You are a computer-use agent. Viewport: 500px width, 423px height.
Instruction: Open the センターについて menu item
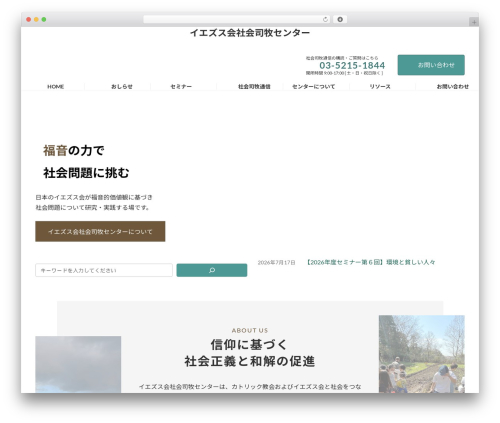(x=313, y=87)
